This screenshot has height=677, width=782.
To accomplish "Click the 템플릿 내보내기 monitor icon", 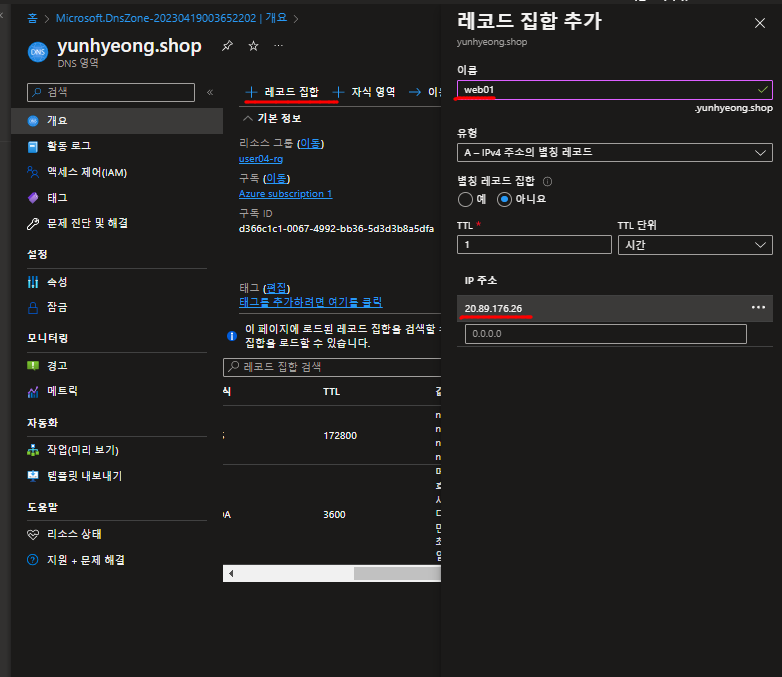I will (33, 476).
